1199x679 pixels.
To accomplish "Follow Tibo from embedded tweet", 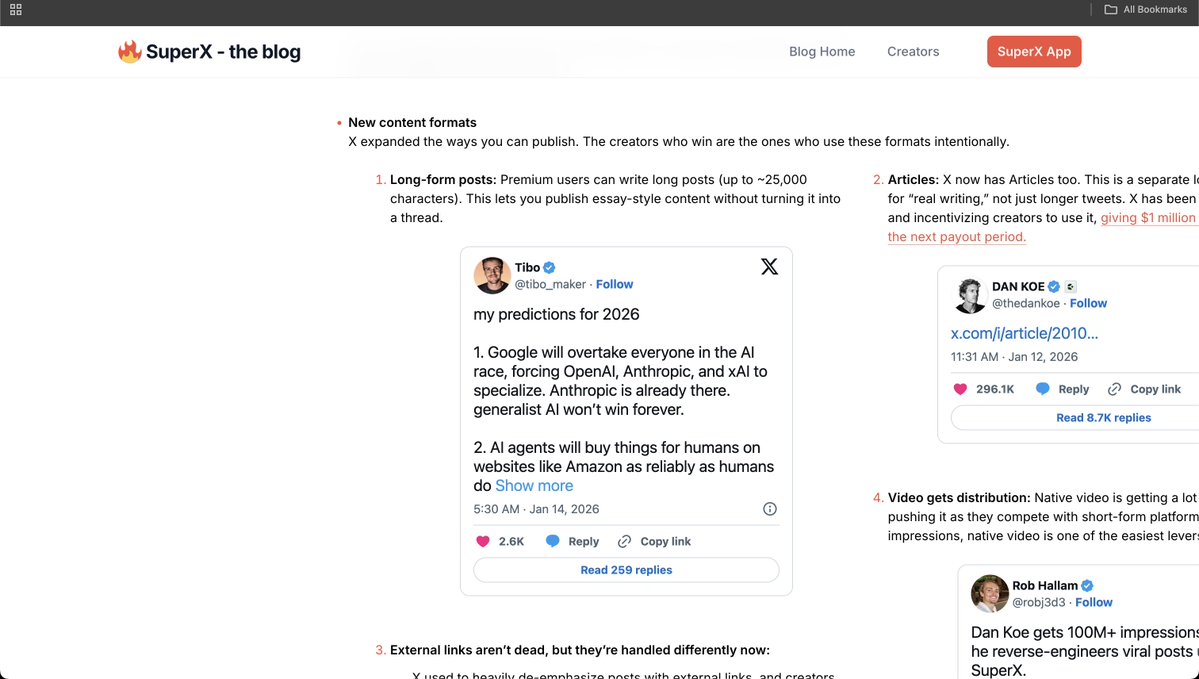I will click(x=615, y=284).
